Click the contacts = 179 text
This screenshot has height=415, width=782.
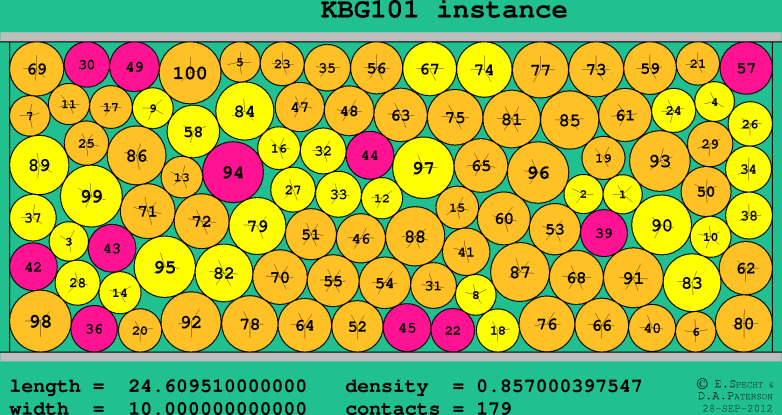pos(428,408)
